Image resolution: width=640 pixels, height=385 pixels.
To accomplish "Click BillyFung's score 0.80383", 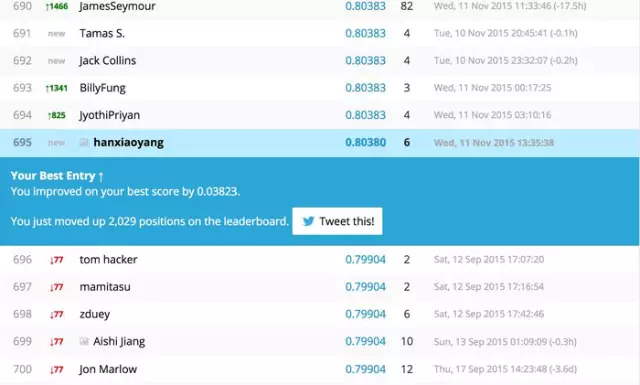I will point(365,88).
